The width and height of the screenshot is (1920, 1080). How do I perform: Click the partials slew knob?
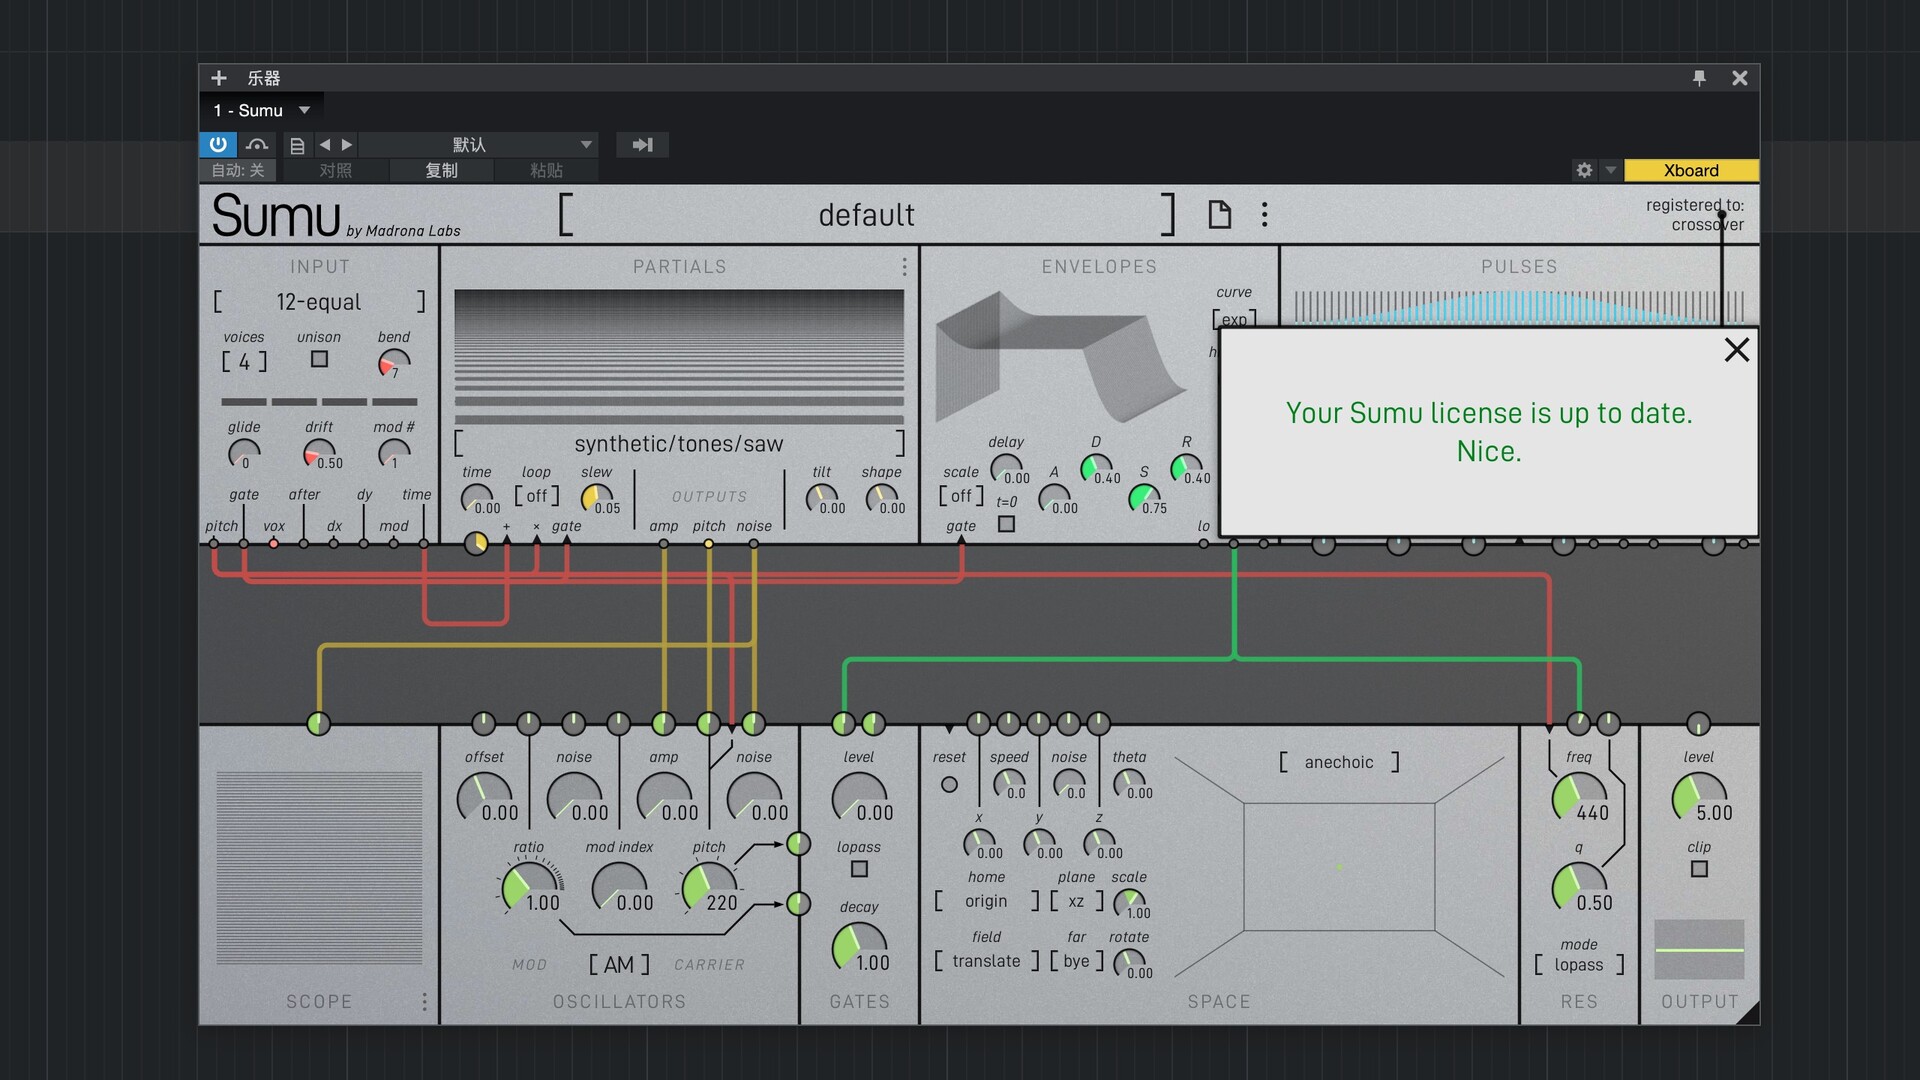point(597,498)
